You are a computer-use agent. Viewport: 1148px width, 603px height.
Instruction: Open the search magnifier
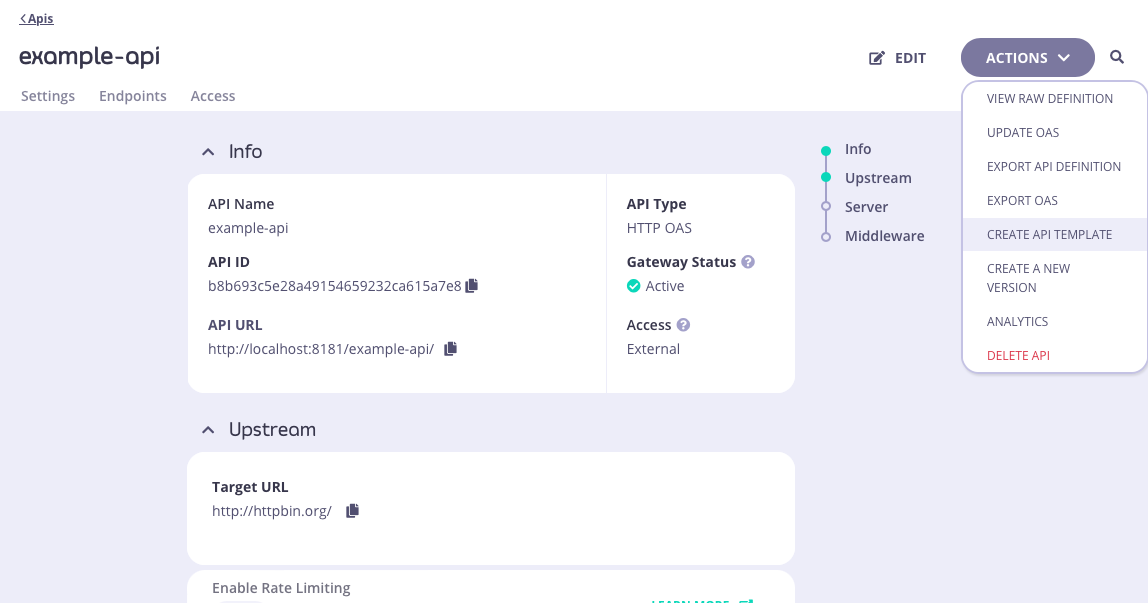tap(1117, 57)
